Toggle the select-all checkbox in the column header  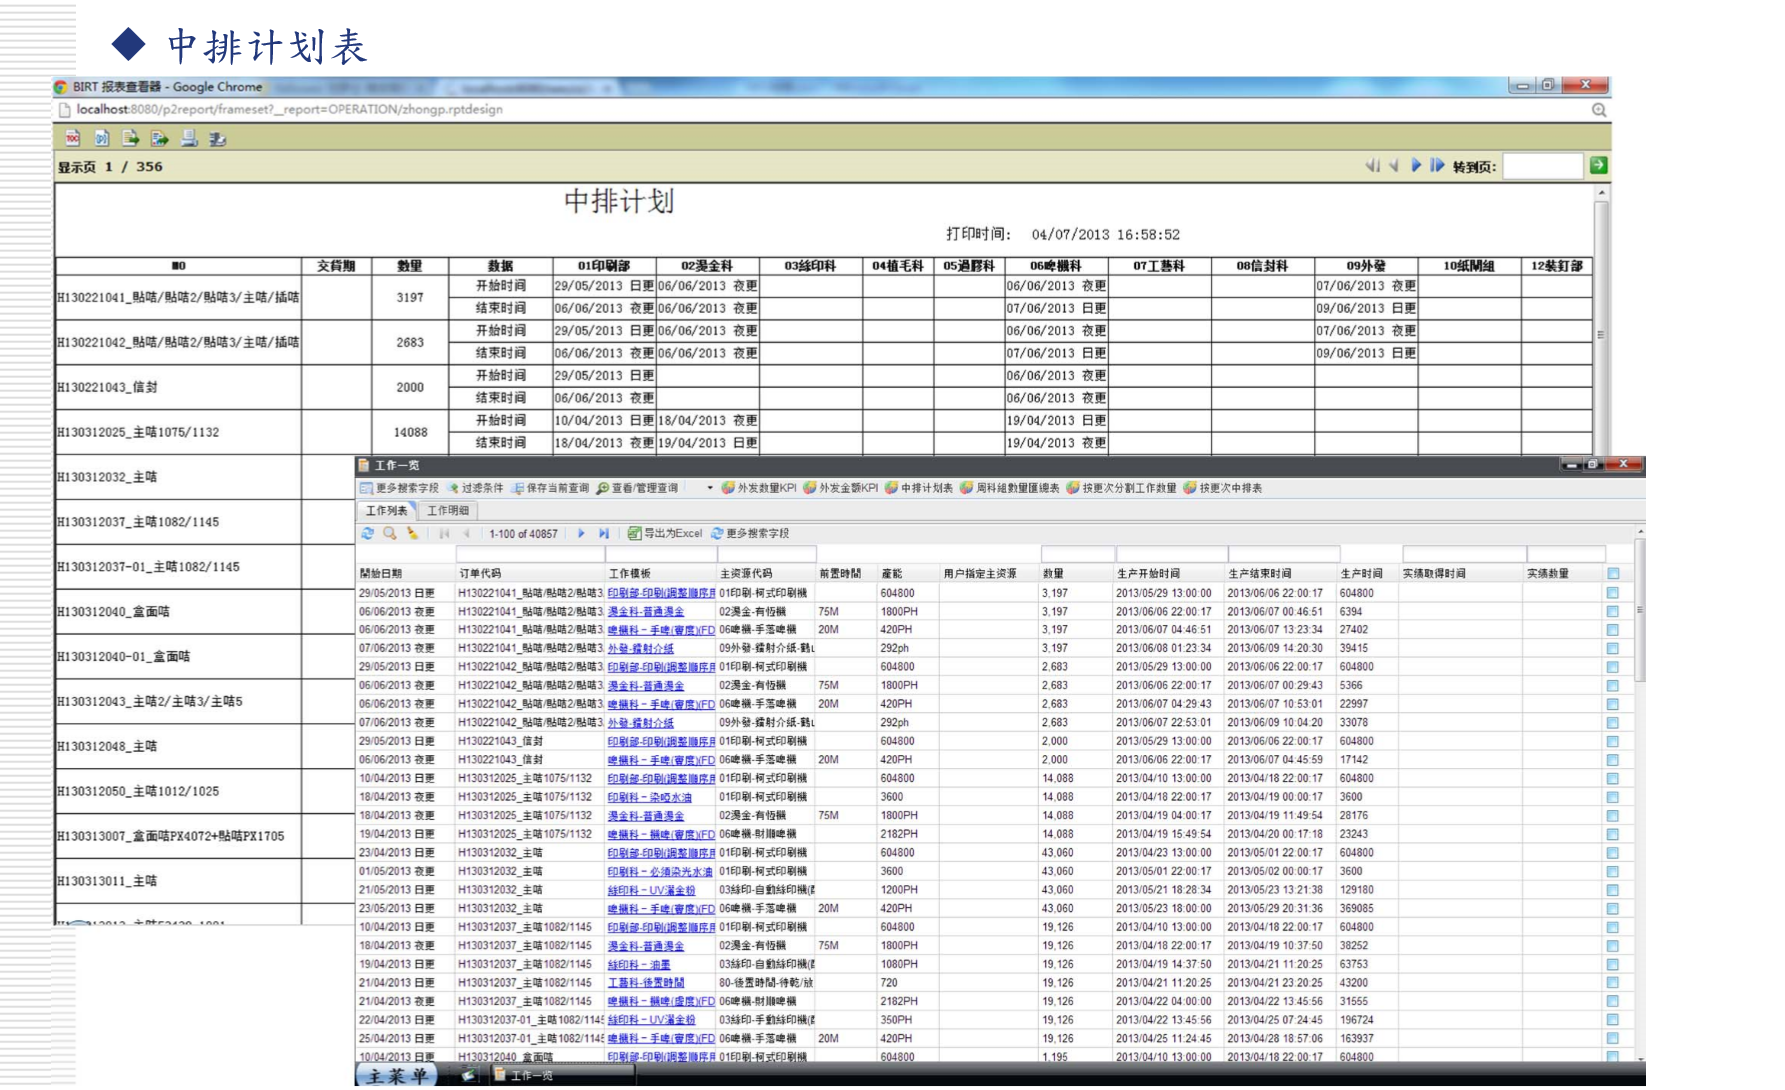coord(1613,574)
